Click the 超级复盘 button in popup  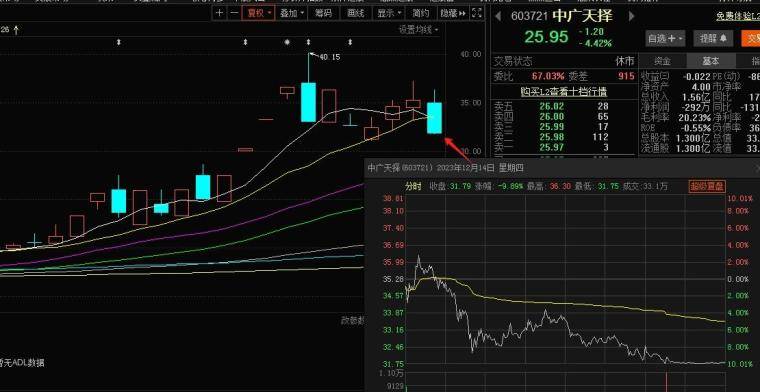click(707, 186)
